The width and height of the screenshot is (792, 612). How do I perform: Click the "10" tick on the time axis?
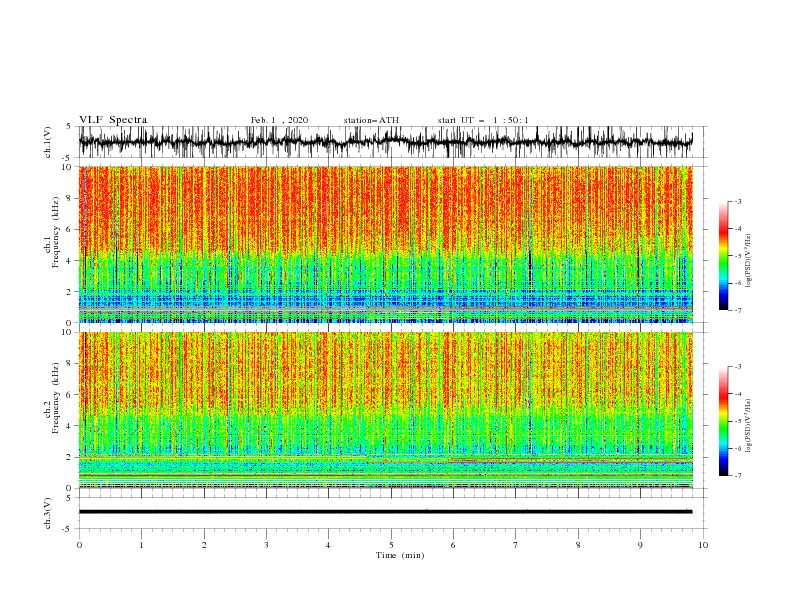pos(703,545)
